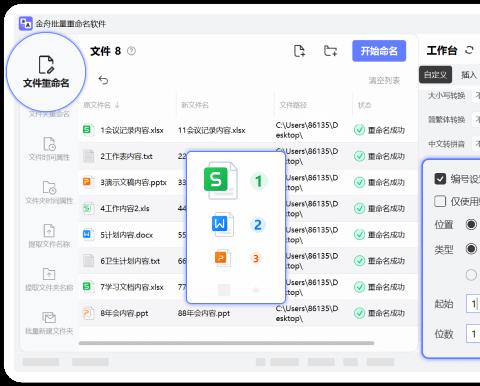This screenshot has height=386, width=480.
Task: Click the success checkmark for 1会议记录内容.xlsx
Action: point(359,130)
